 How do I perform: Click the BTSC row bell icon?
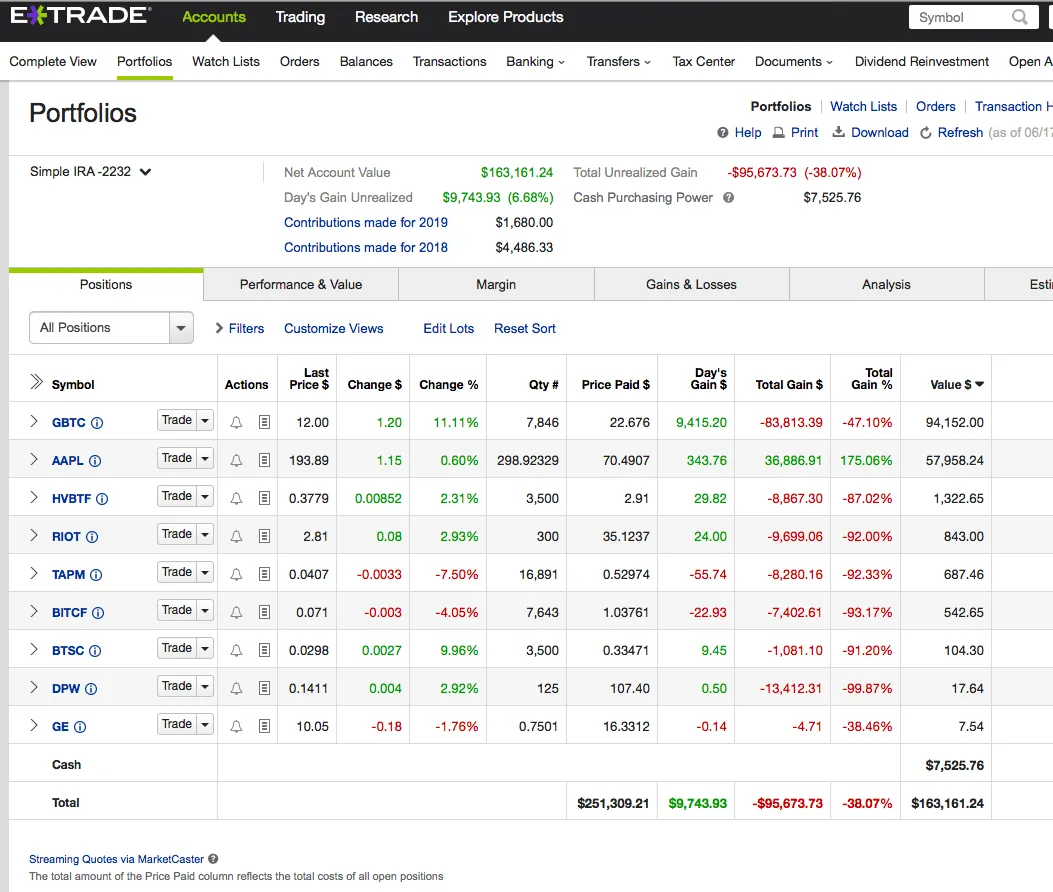[x=236, y=650]
